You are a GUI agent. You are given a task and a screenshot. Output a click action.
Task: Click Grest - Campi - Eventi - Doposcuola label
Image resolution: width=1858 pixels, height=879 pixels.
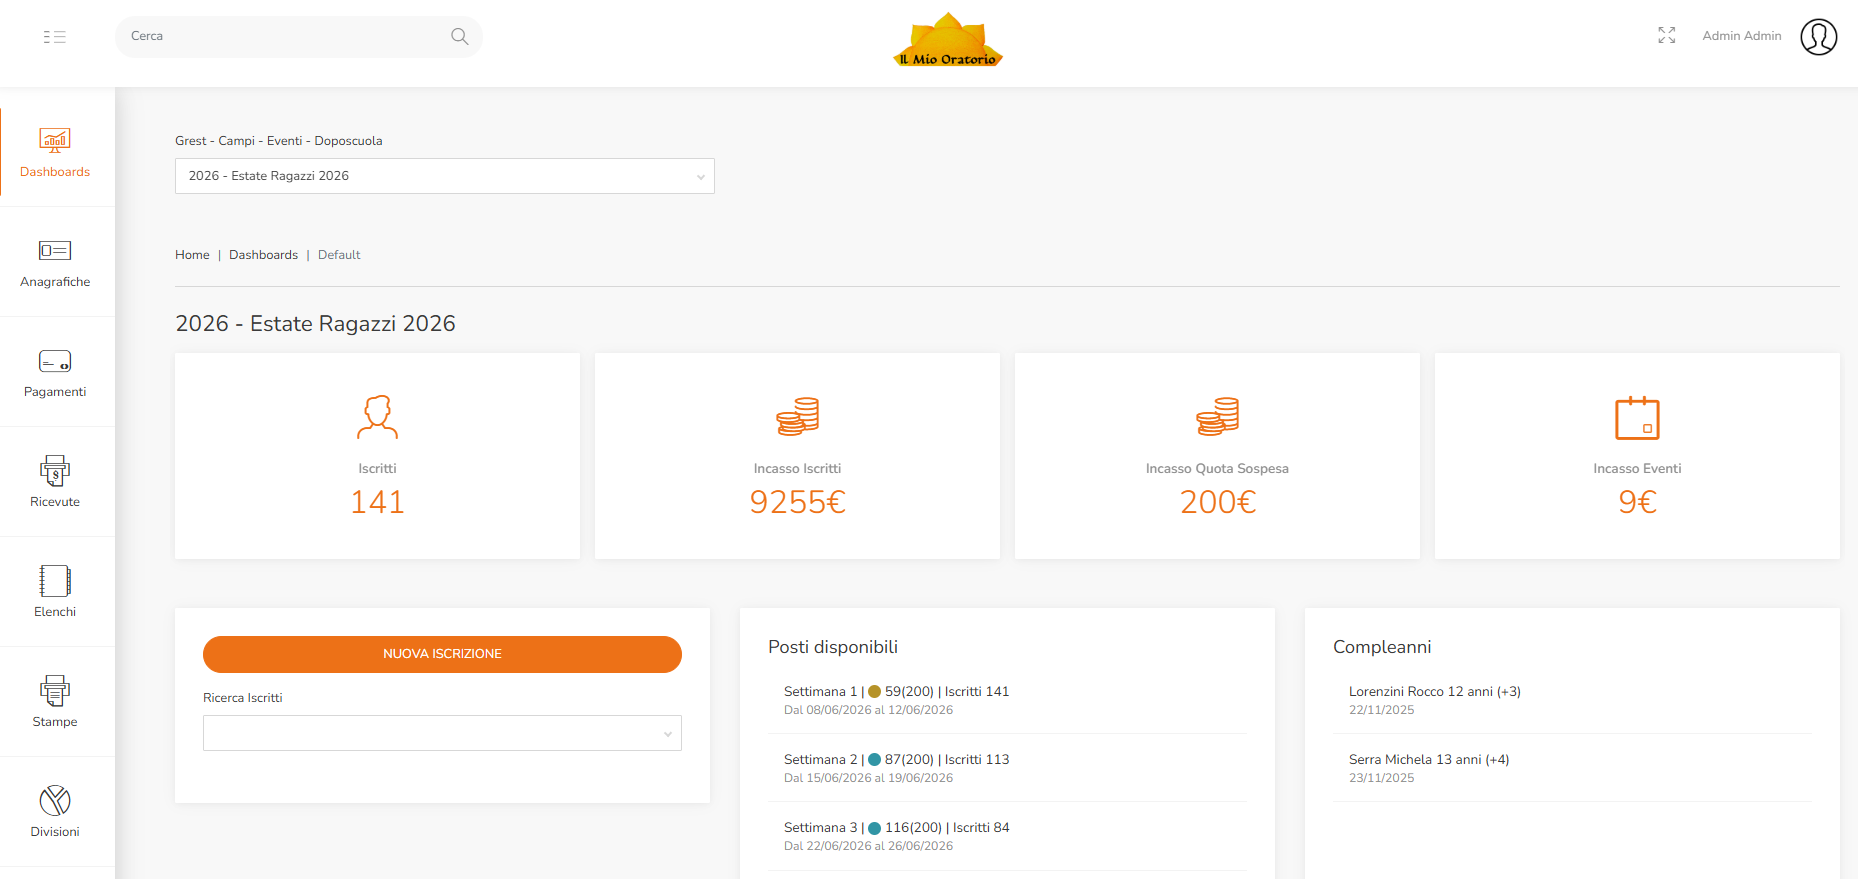click(279, 141)
